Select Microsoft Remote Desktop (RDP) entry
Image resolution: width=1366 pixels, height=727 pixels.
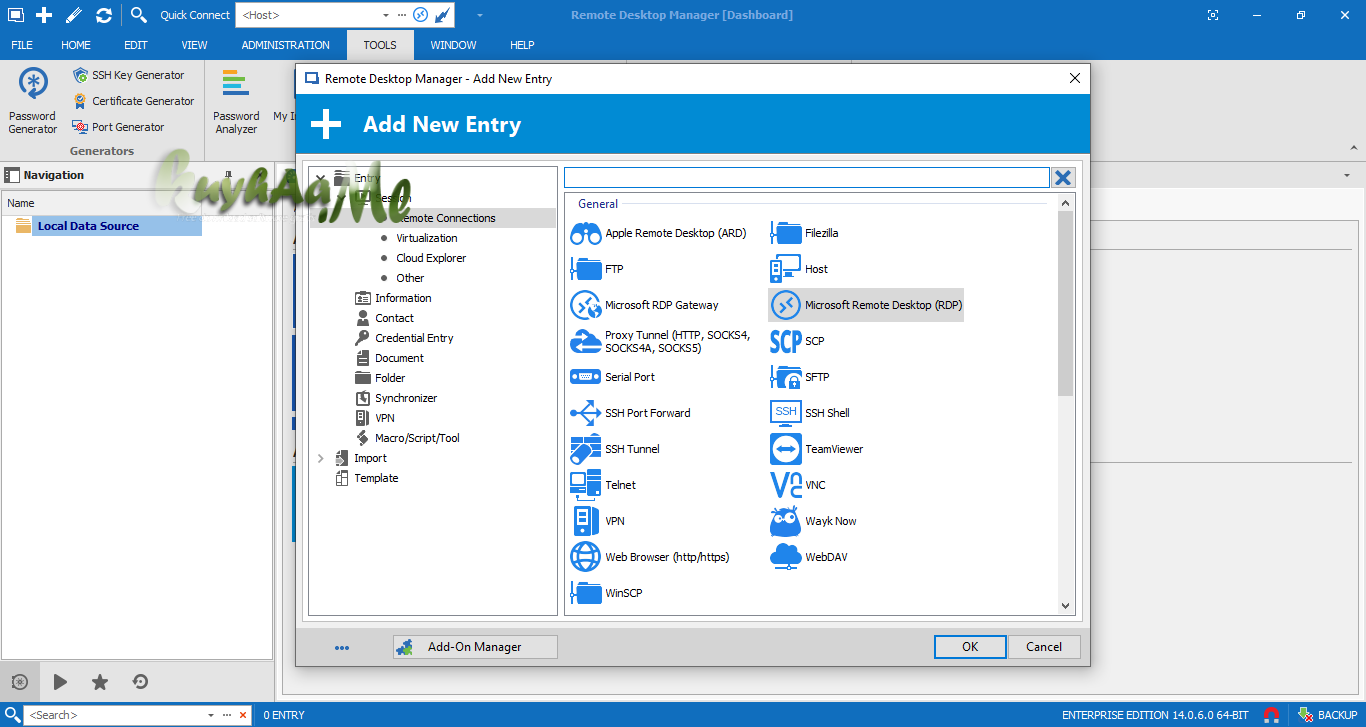[866, 305]
